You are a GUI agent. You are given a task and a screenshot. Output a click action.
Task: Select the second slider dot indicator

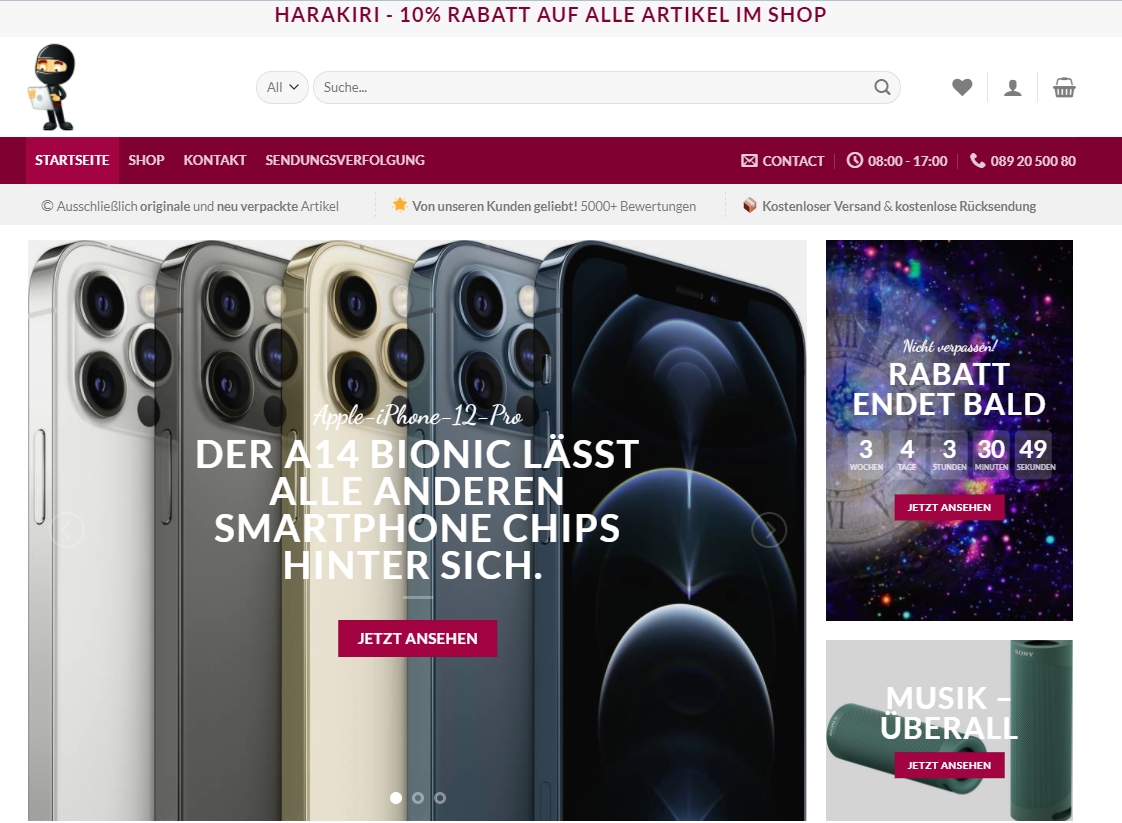coord(418,797)
